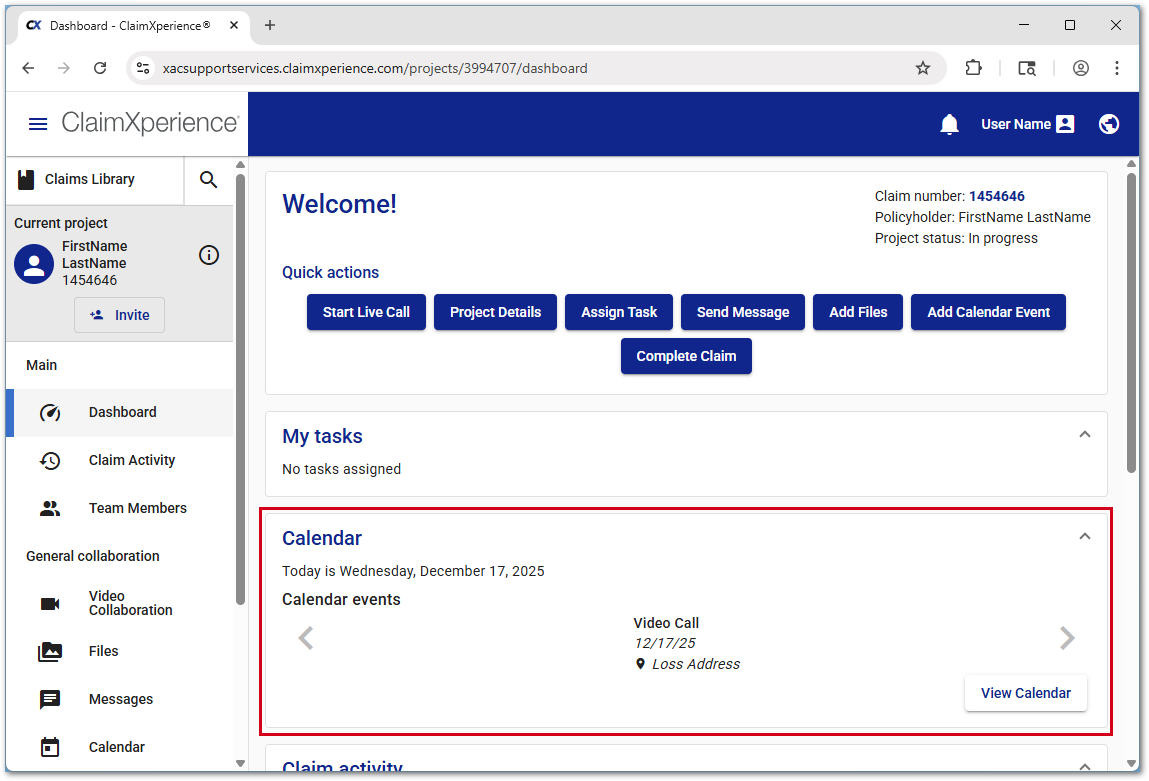Advance calendar events with the right arrow
Screen dimensions: 1149x781
click(x=1067, y=637)
